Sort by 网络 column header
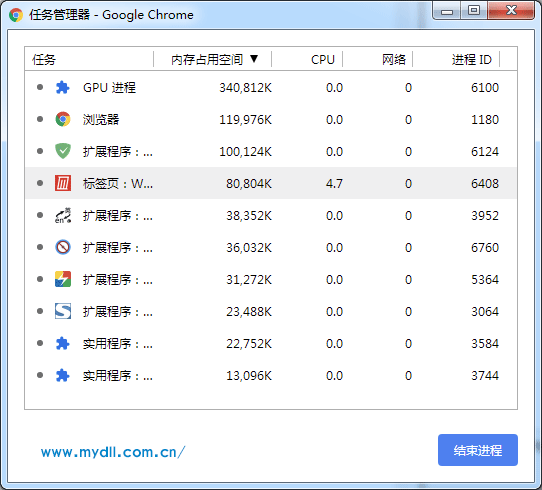Image resolution: width=542 pixels, height=490 pixels. pos(394,59)
